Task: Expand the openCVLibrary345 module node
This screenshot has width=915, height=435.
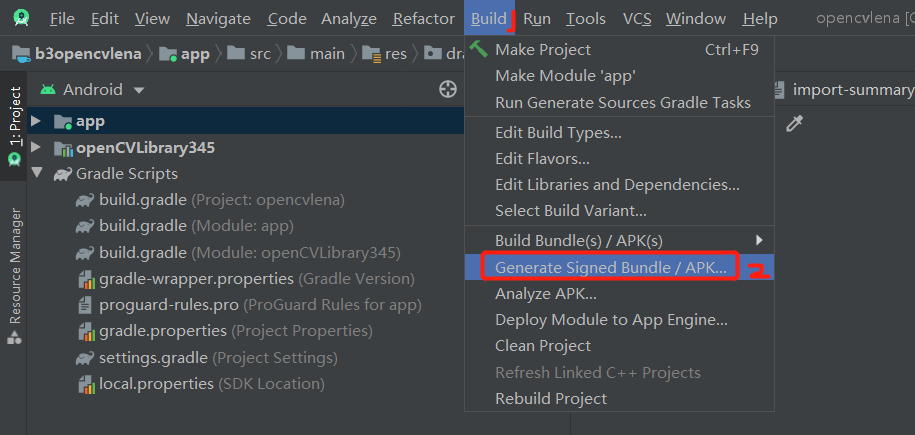Action: (36, 148)
